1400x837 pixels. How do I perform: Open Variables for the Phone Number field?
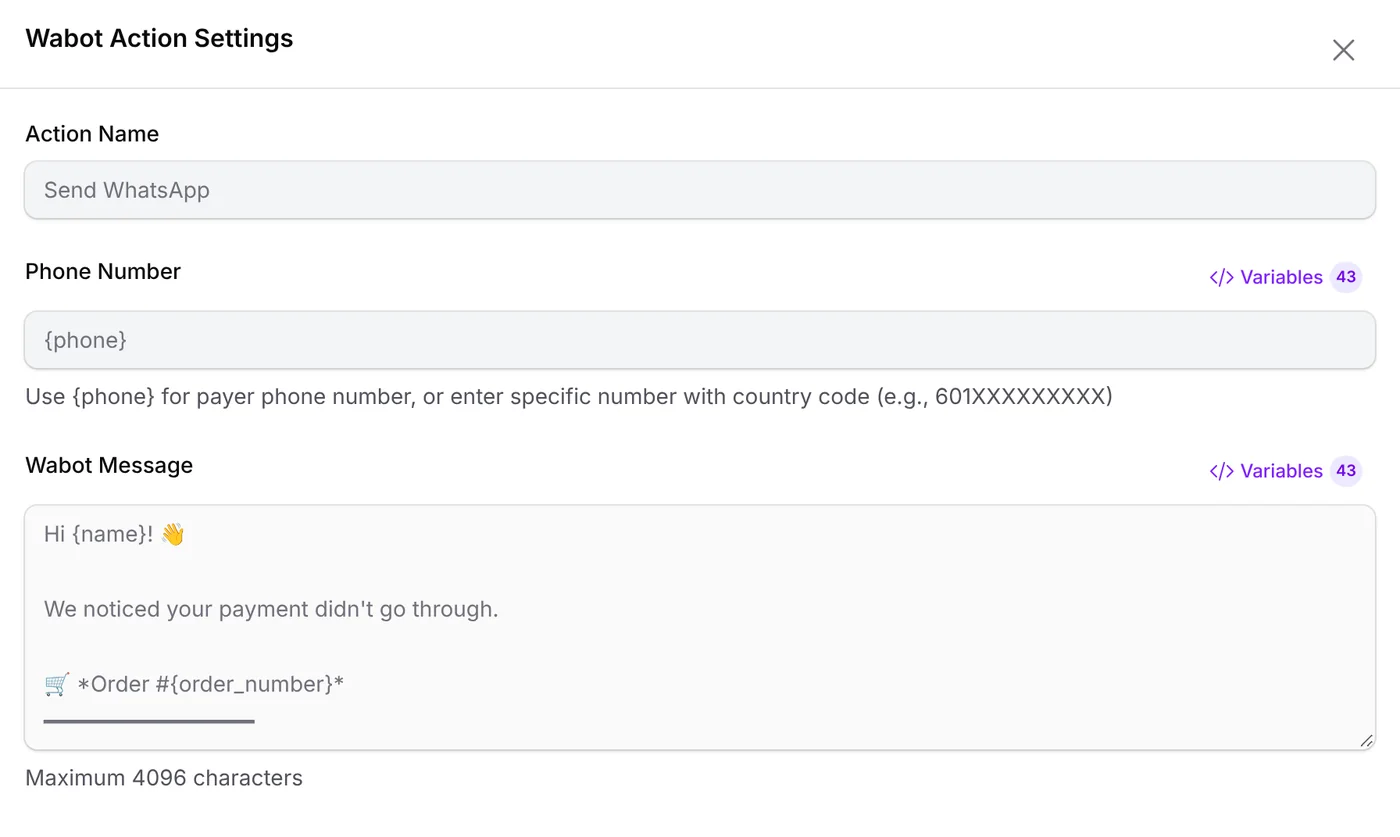click(x=1285, y=277)
